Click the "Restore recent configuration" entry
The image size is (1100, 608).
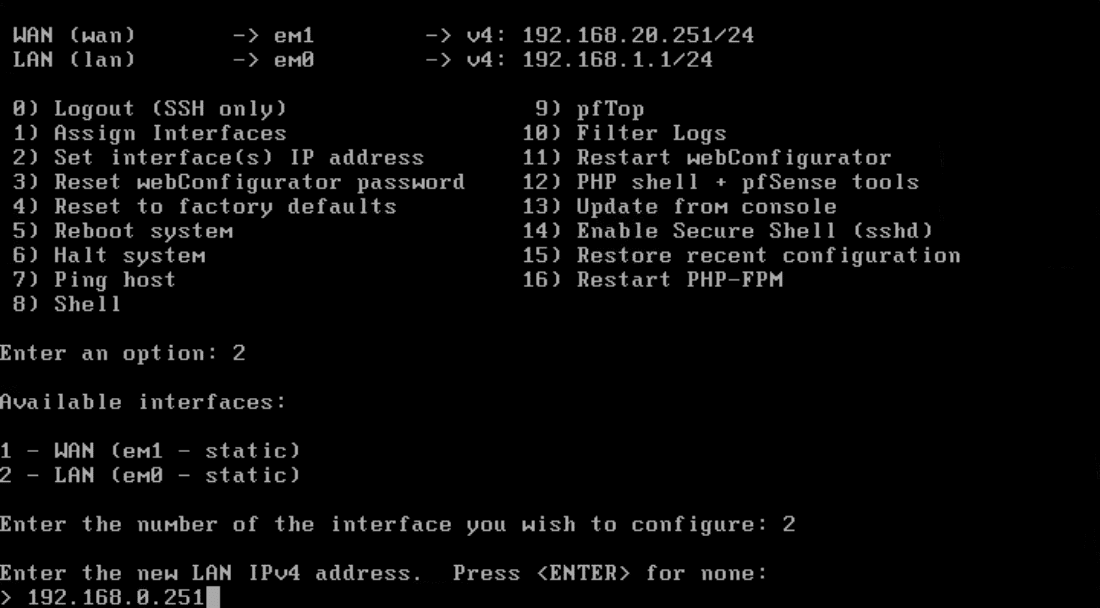768,255
